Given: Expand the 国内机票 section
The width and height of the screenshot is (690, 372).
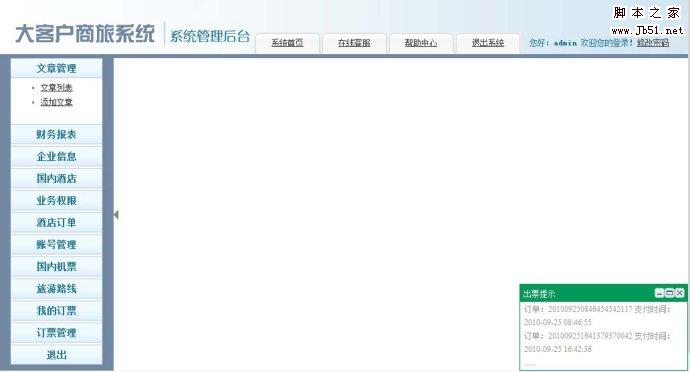Looking at the screenshot, I should (x=56, y=266).
